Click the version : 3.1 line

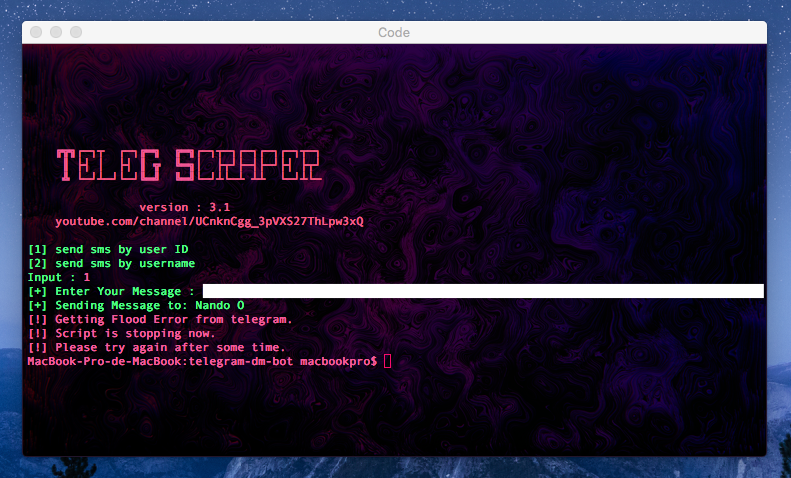tap(185, 207)
